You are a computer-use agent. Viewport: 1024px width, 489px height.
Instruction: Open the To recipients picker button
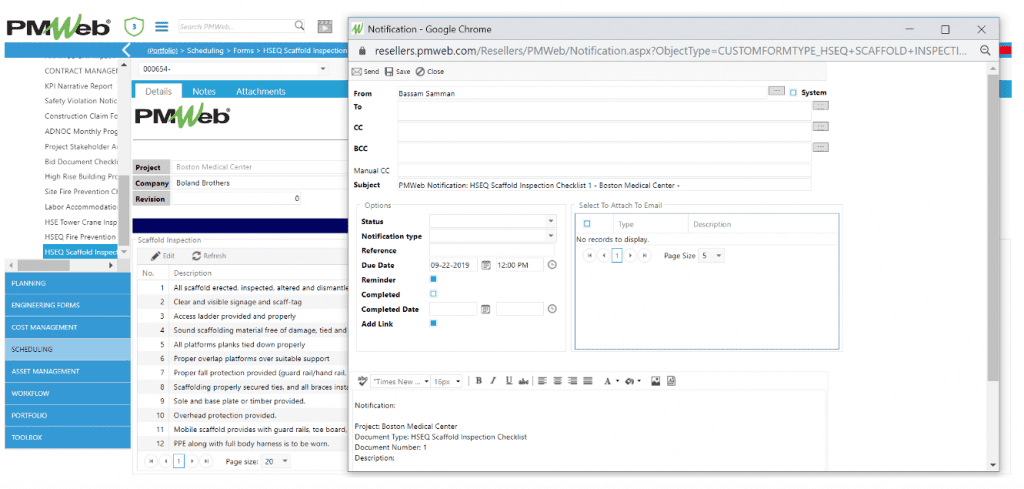(821, 105)
